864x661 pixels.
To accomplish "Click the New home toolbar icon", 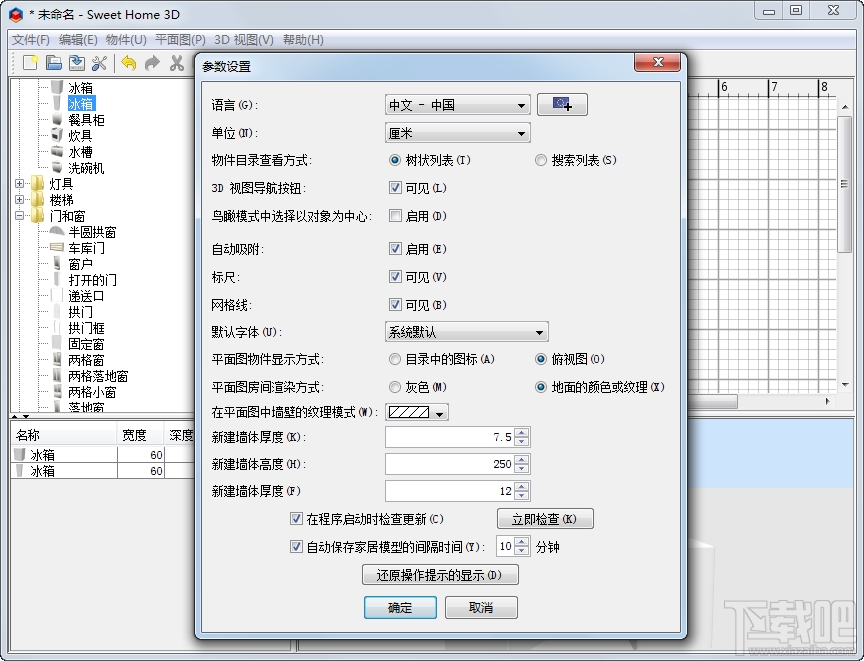I will [x=30, y=63].
